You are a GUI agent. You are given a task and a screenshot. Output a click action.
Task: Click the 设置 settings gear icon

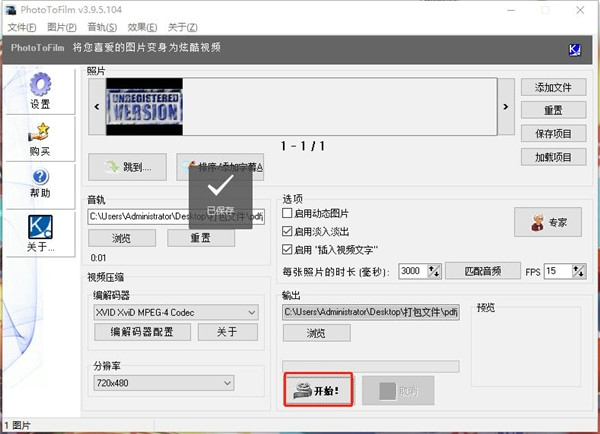40,86
